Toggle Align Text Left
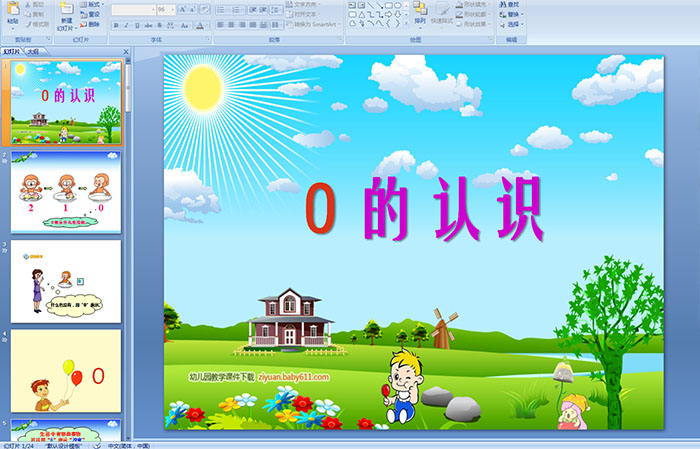700x449 pixels. pyautogui.click(x=220, y=25)
